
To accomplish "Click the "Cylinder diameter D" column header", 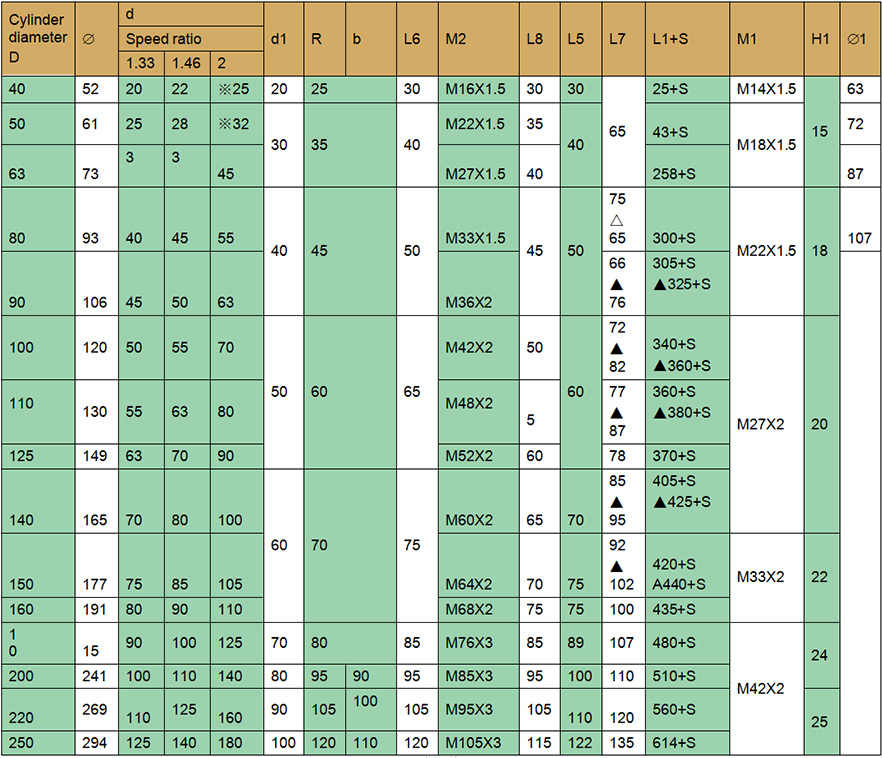I will (38, 39).
